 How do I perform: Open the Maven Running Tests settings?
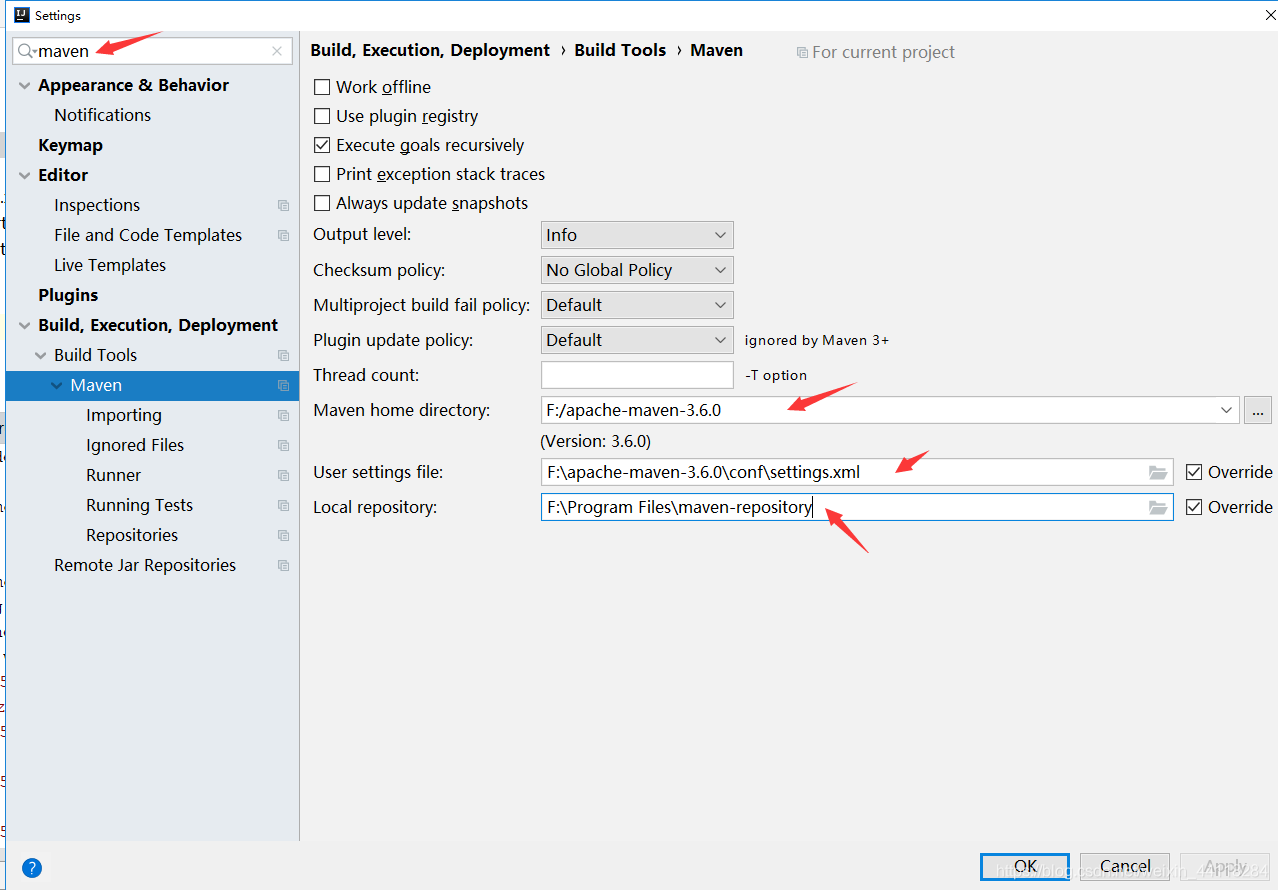click(140, 505)
